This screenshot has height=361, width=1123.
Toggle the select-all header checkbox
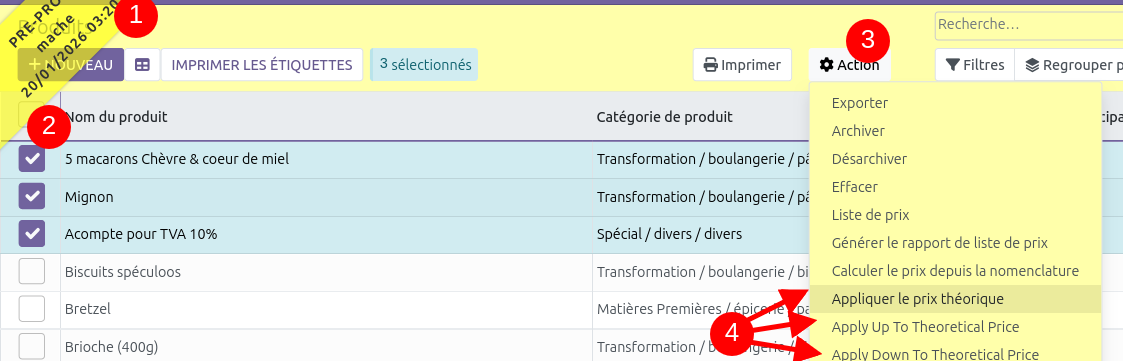32,116
